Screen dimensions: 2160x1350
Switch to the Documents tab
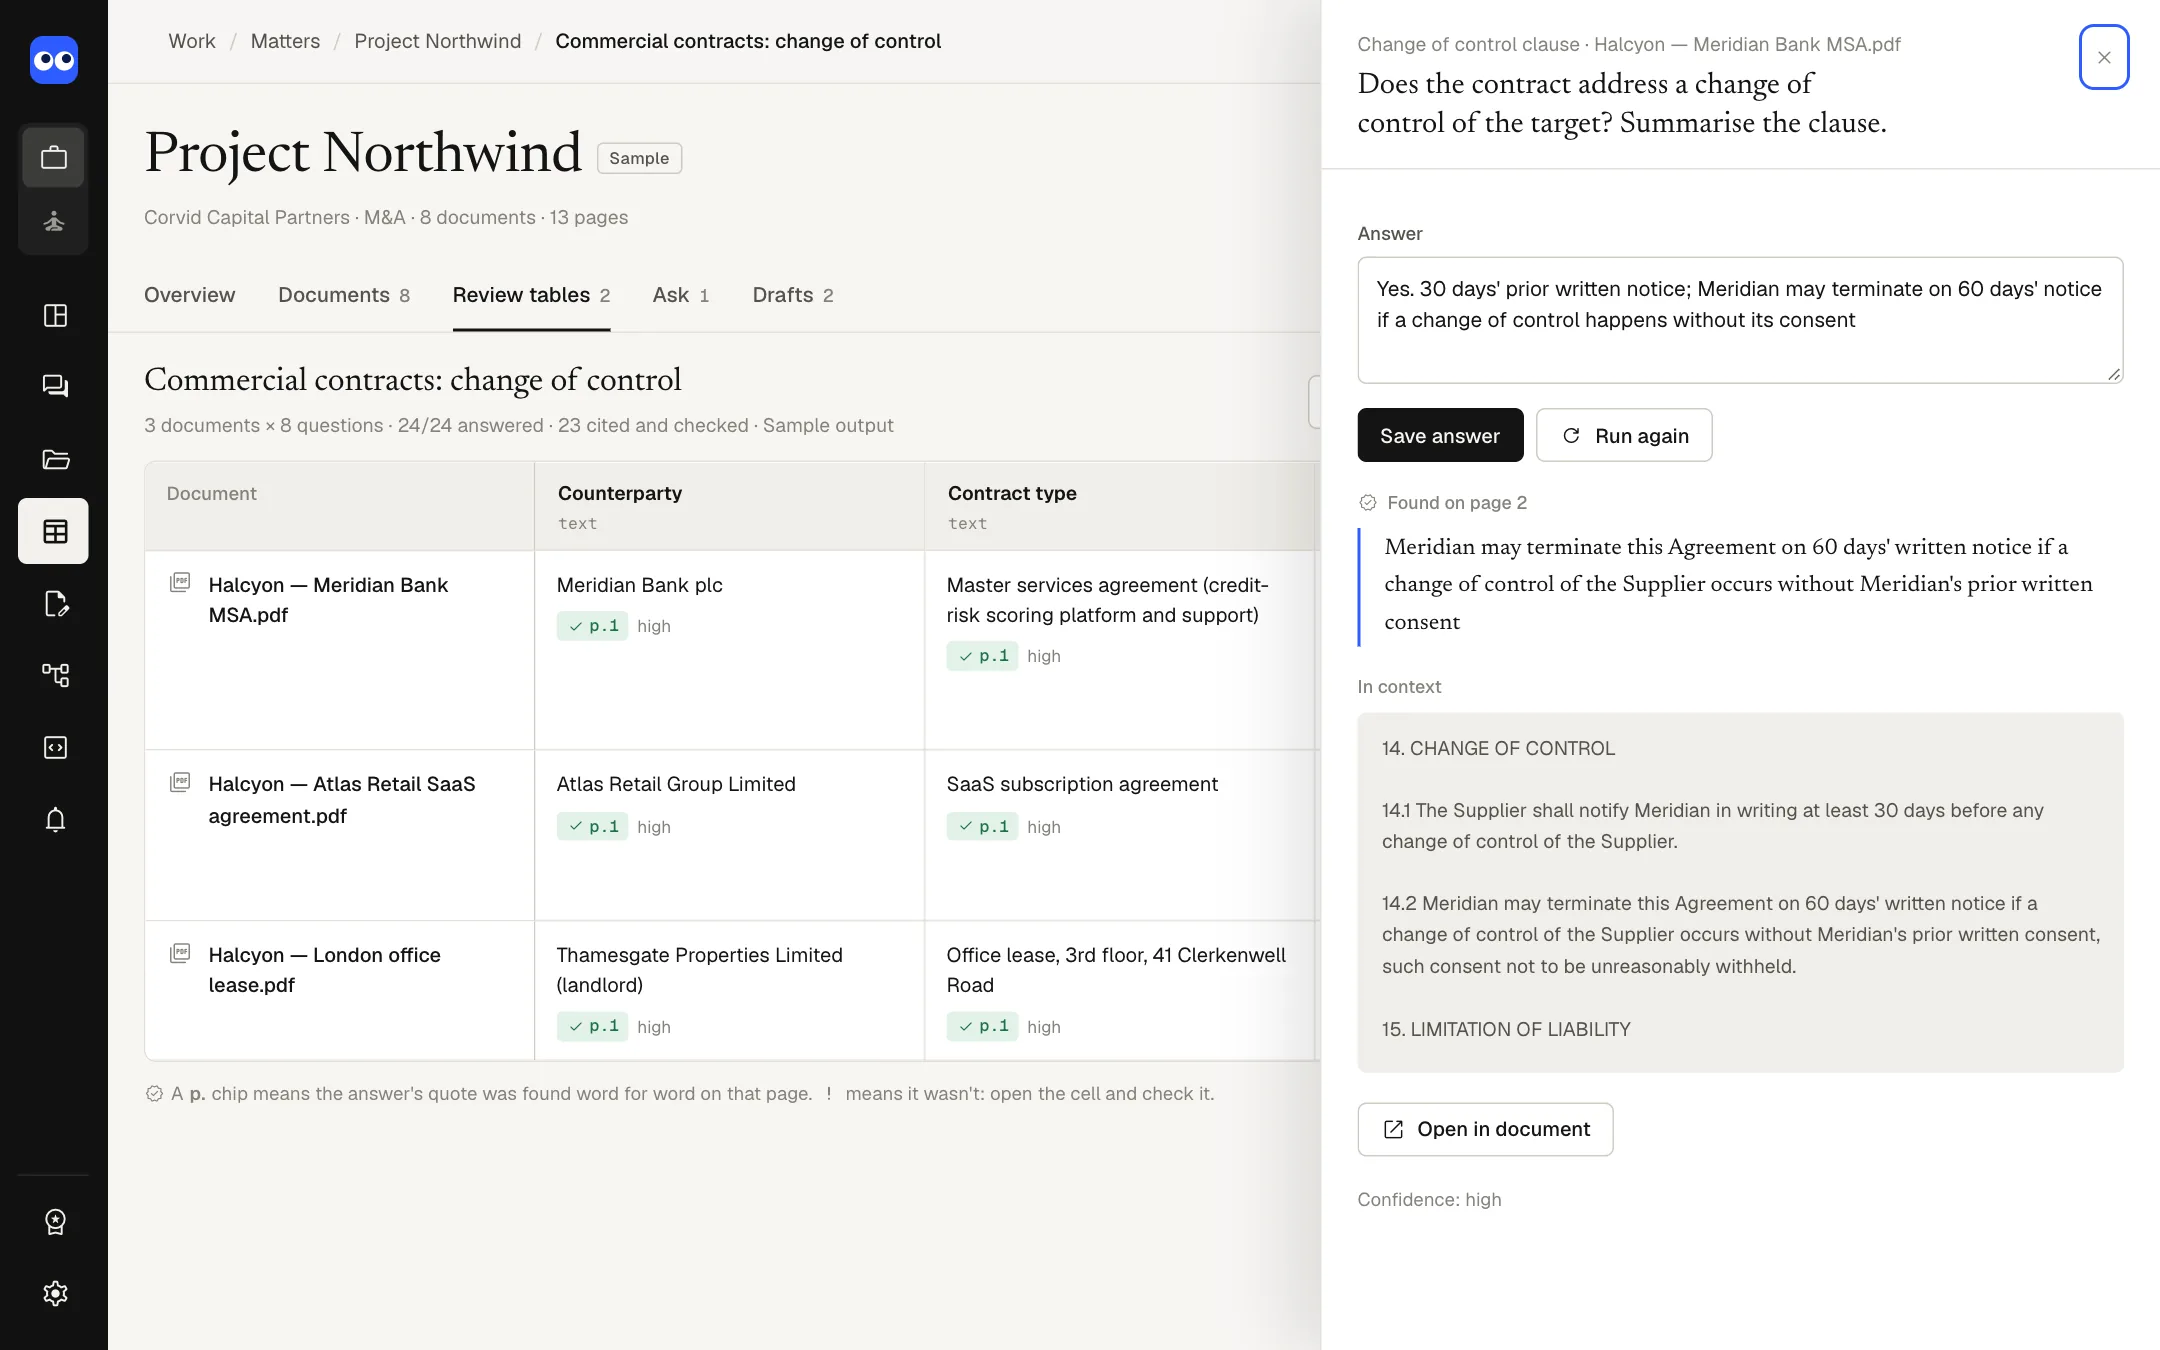pyautogui.click(x=344, y=295)
